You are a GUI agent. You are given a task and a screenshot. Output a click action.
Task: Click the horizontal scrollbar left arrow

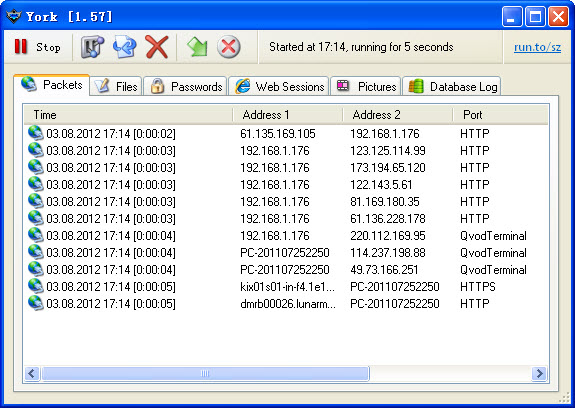click(32, 374)
